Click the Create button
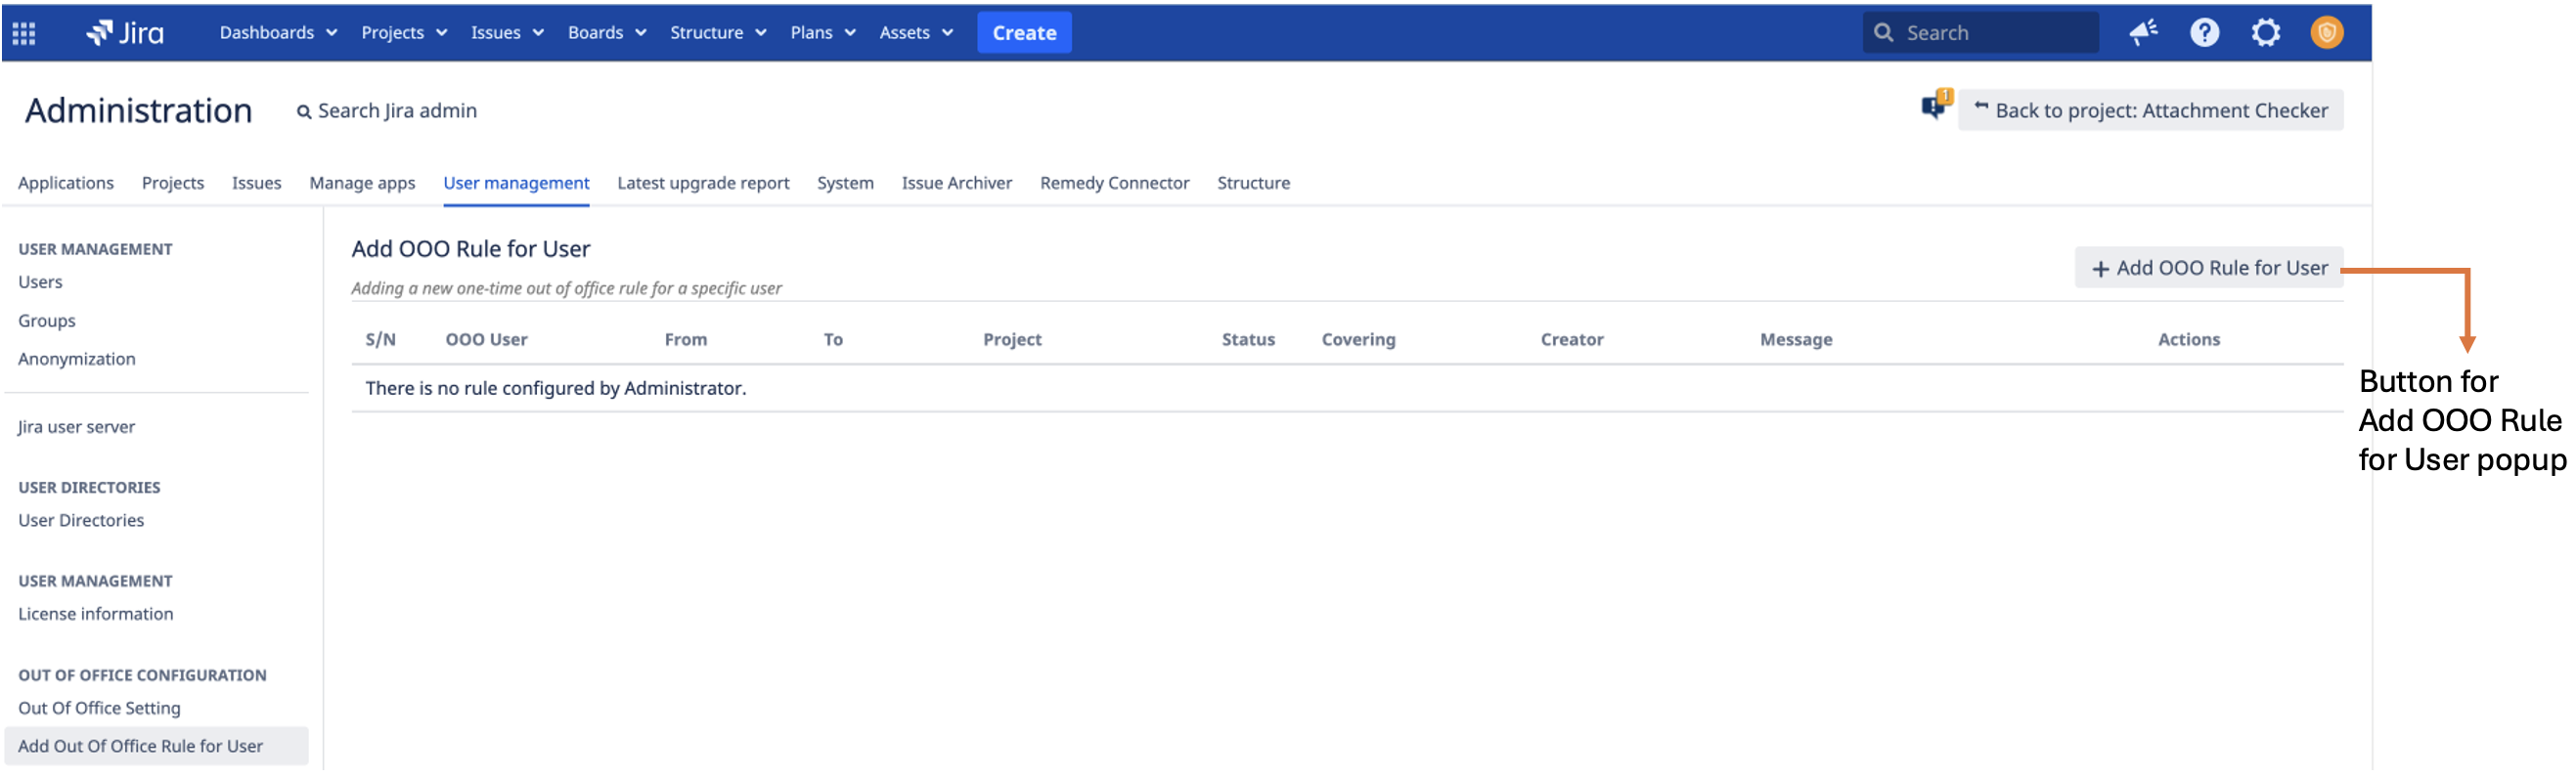 coord(1023,33)
